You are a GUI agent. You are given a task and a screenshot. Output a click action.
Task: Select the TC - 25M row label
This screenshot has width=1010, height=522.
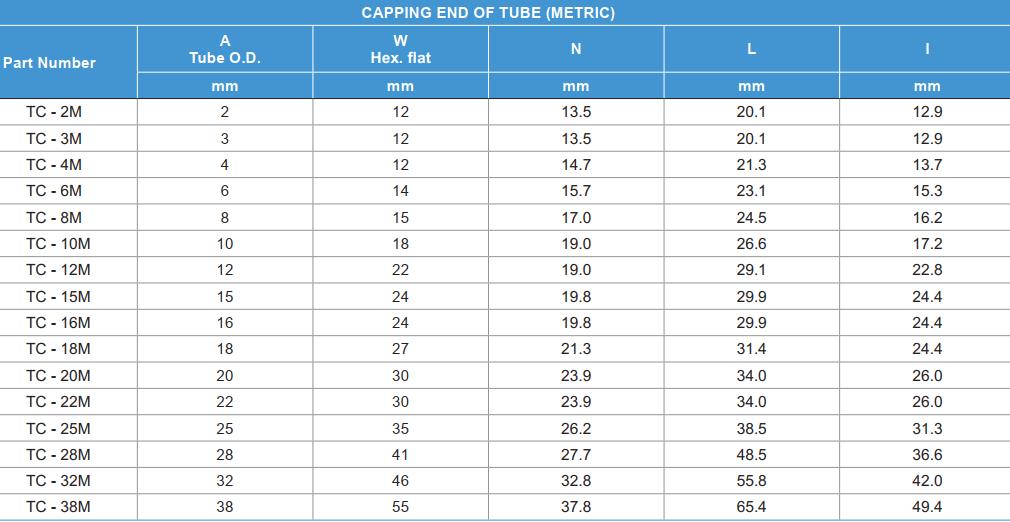pos(58,428)
